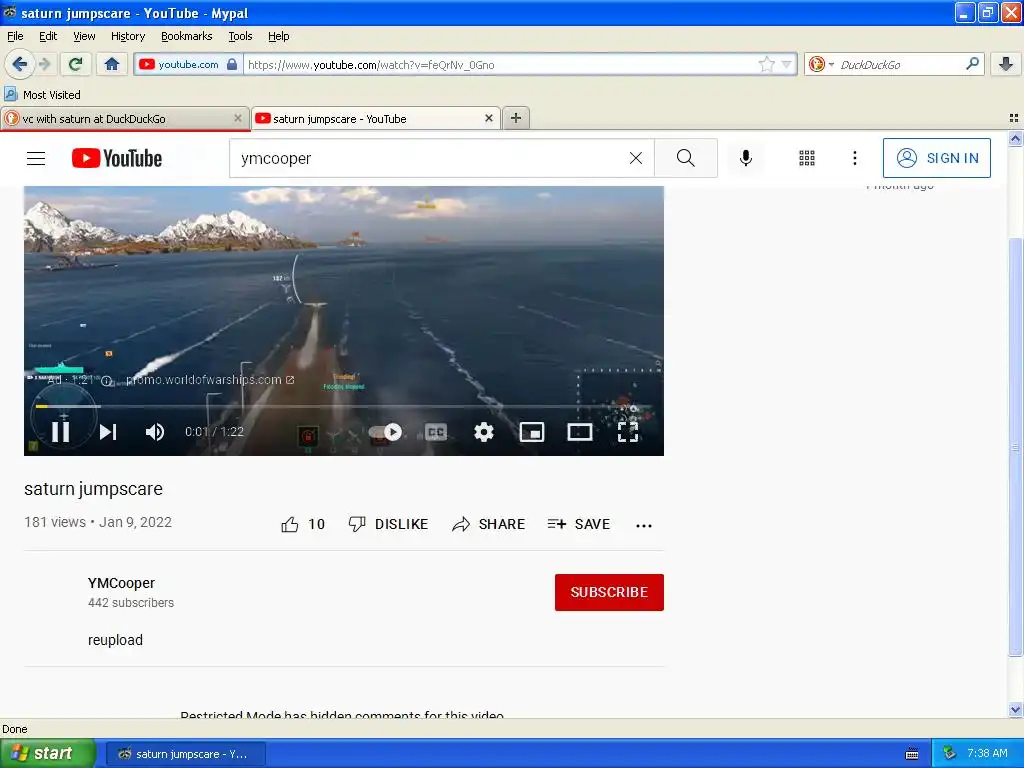Screen dimensions: 1024x768
Task: Close the 'vc with saturn' tab
Action: (x=238, y=118)
